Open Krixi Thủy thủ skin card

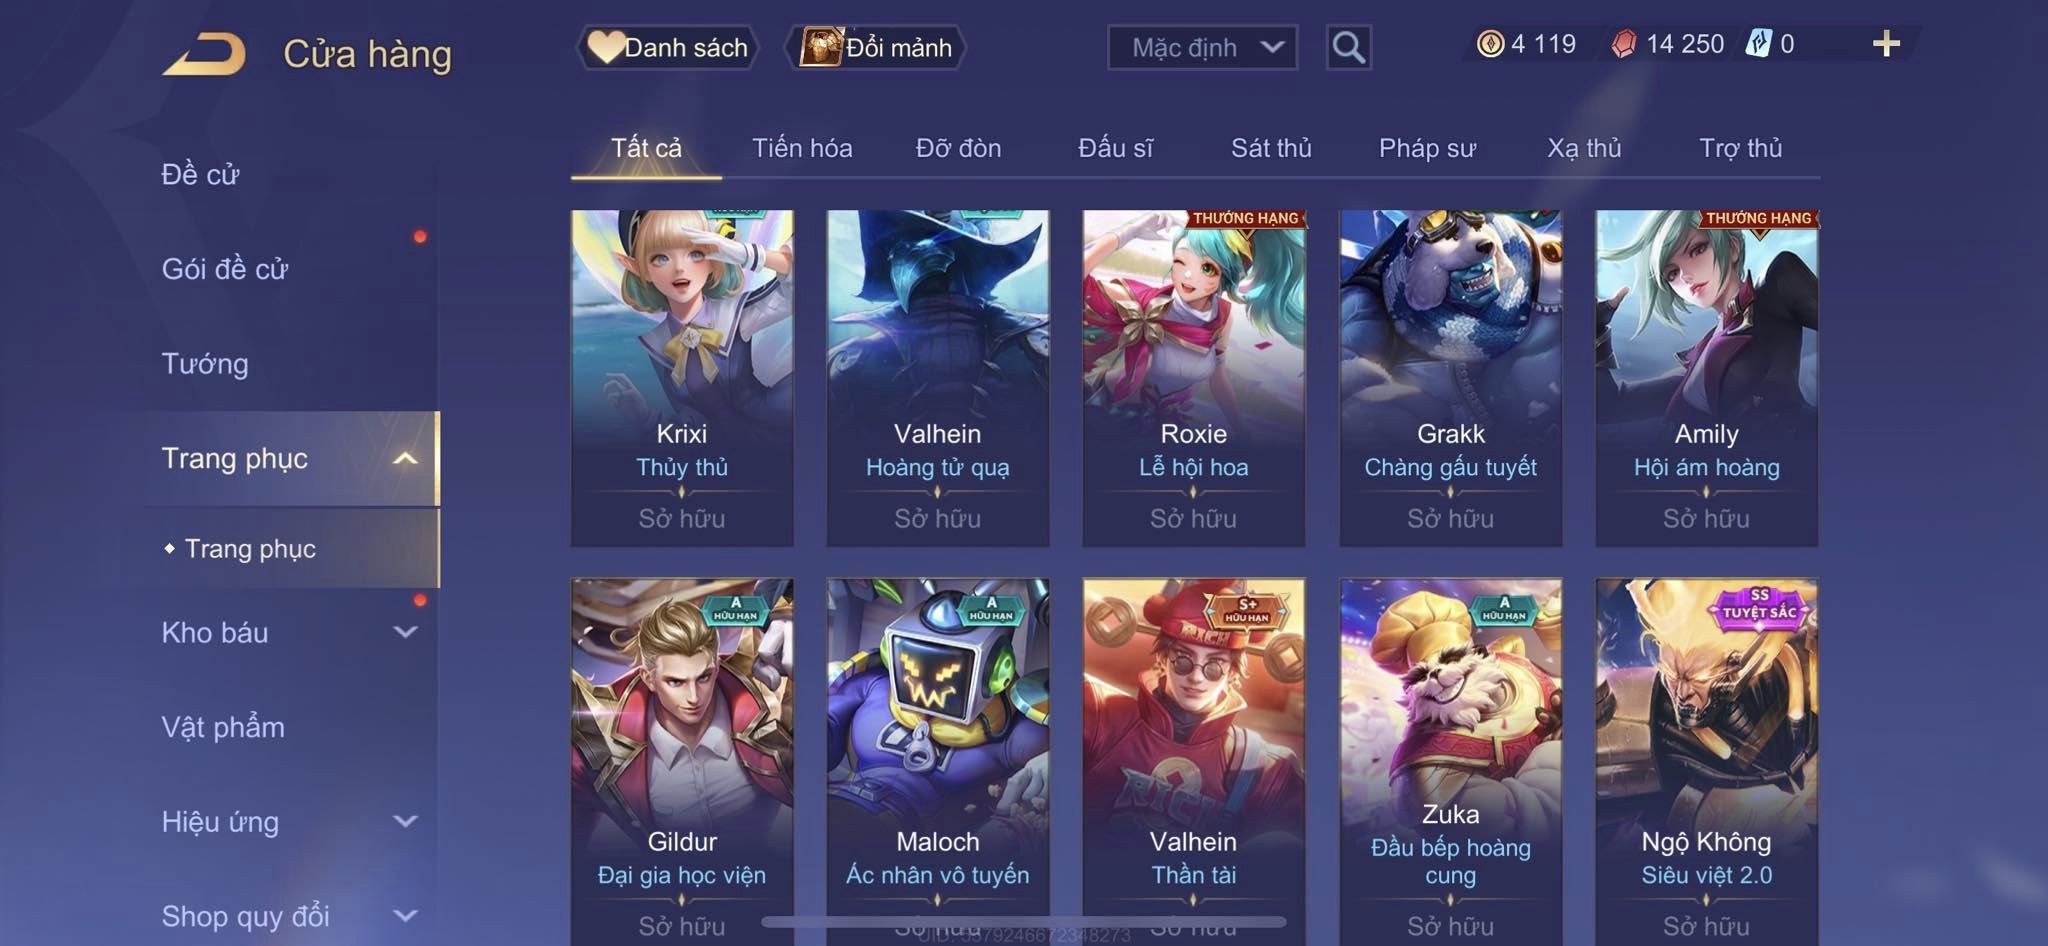[x=682, y=378]
